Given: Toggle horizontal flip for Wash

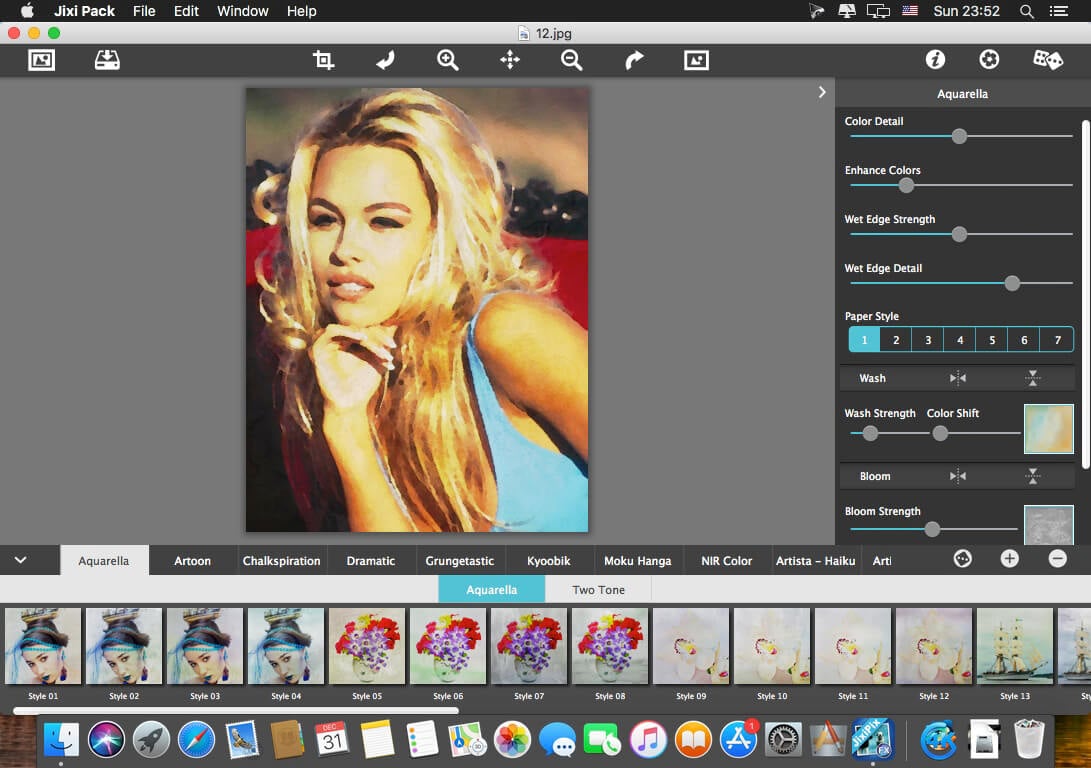Looking at the screenshot, I should 958,378.
